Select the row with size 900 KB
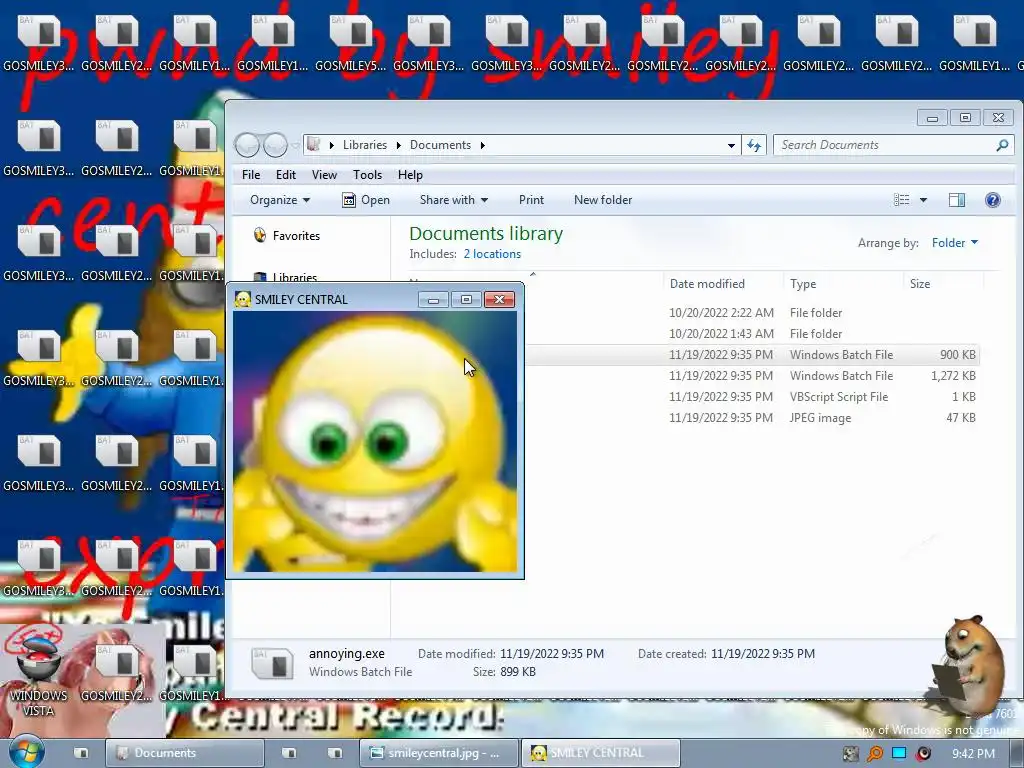 751,355
